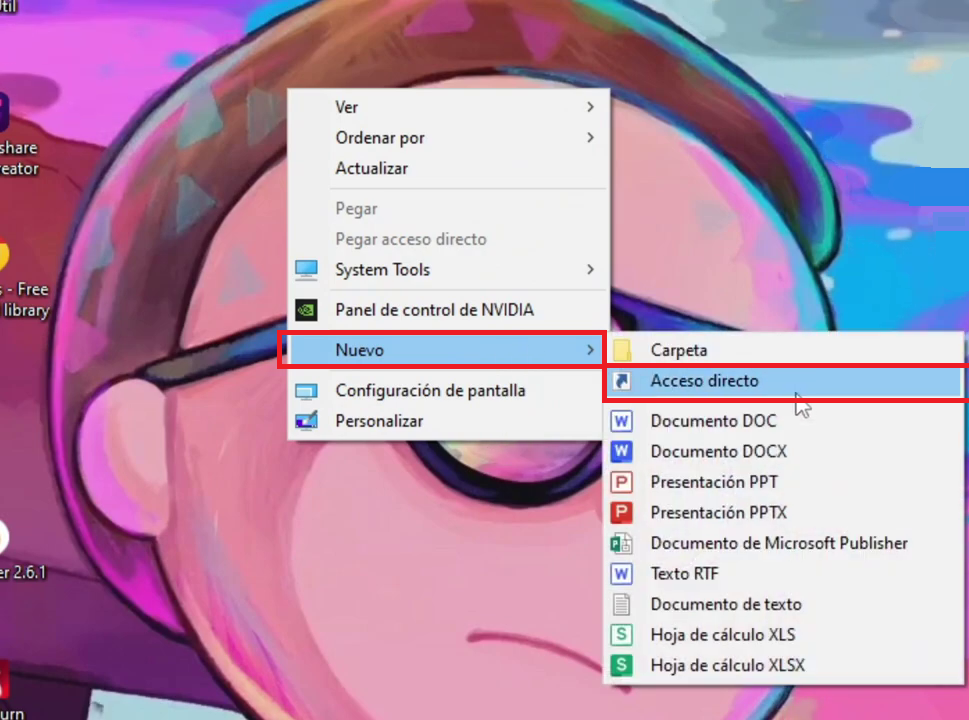This screenshot has height=720, width=969.
Task: Click the disabled Pegar entry
Action: tap(449, 209)
